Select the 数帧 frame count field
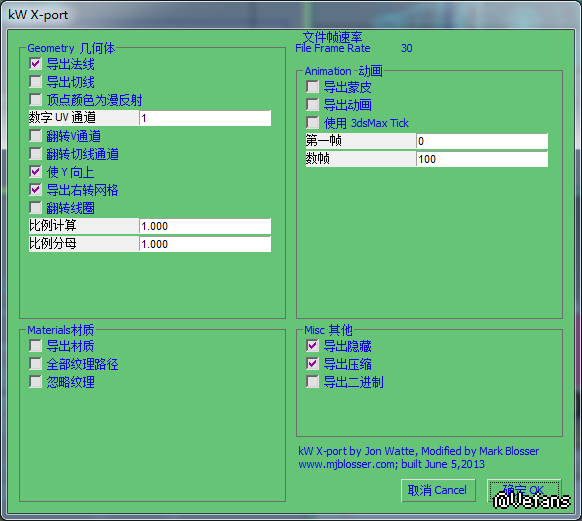 (482, 159)
